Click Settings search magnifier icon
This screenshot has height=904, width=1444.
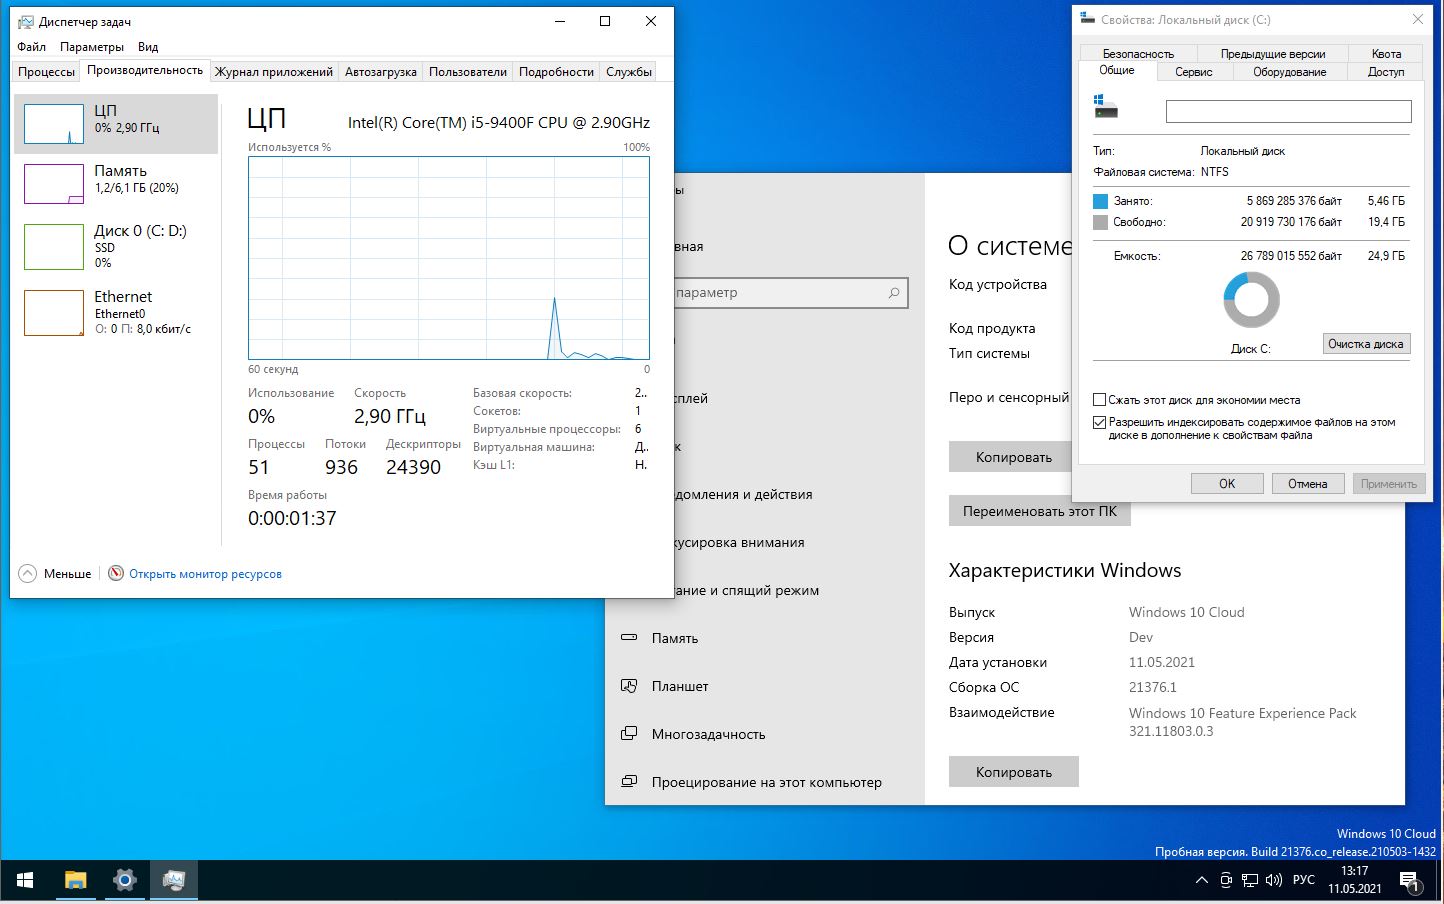[894, 293]
